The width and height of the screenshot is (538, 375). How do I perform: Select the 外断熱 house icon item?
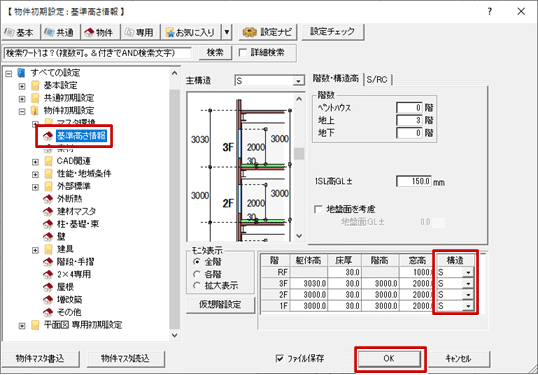click(48, 199)
